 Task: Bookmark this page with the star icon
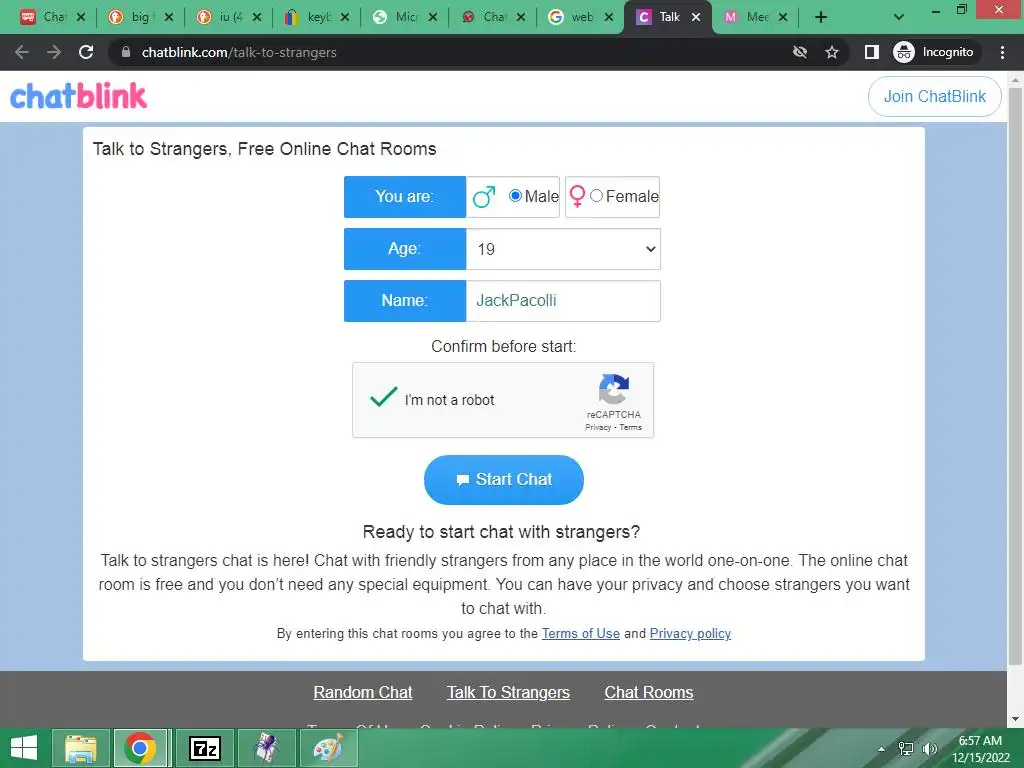click(832, 52)
